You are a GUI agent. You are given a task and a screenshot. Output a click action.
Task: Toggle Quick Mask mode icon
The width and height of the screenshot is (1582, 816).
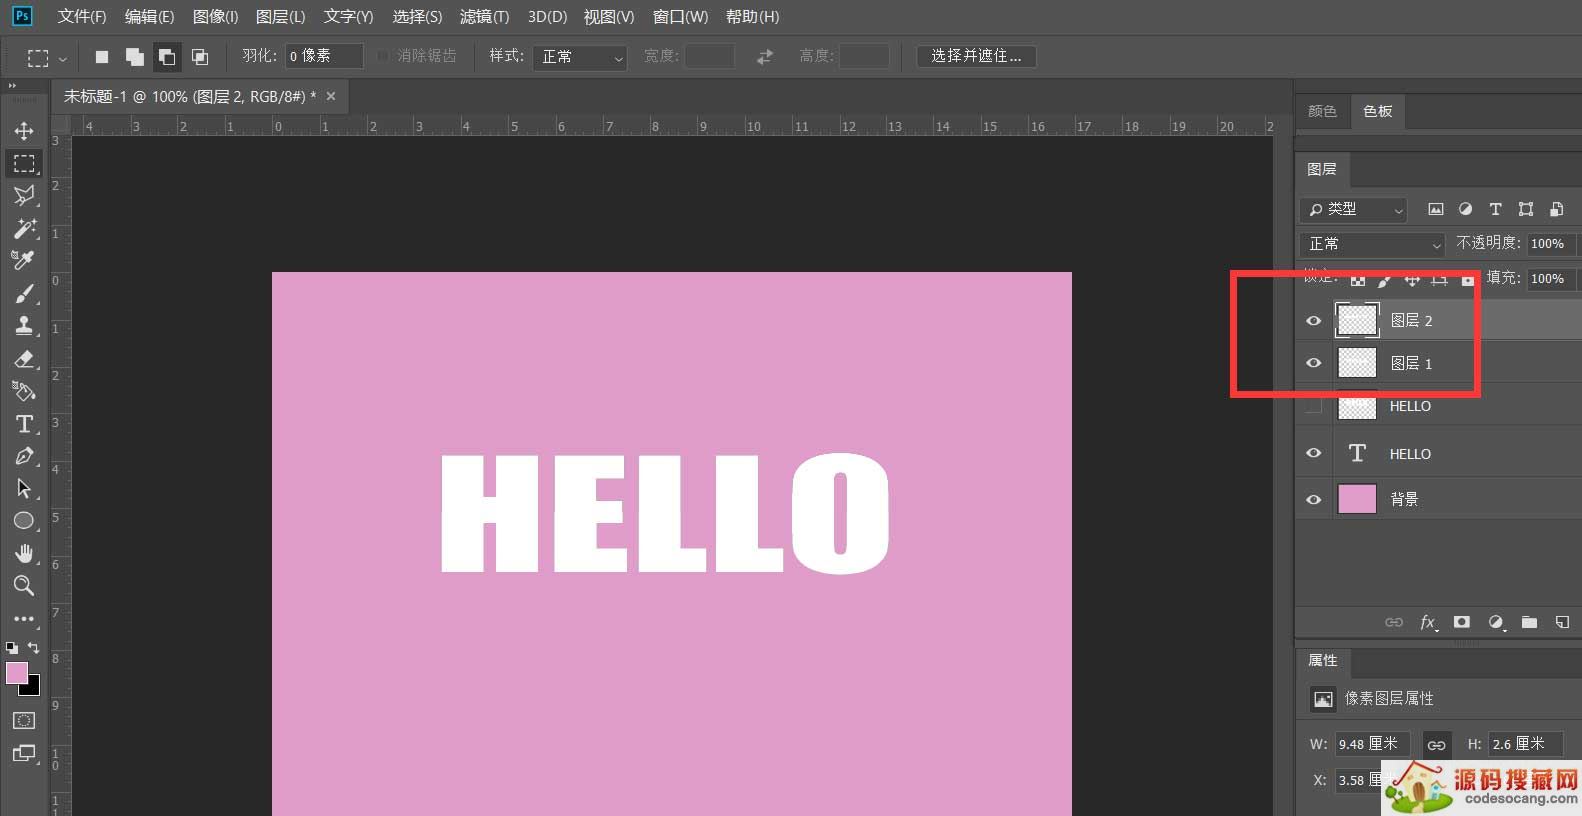click(24, 720)
